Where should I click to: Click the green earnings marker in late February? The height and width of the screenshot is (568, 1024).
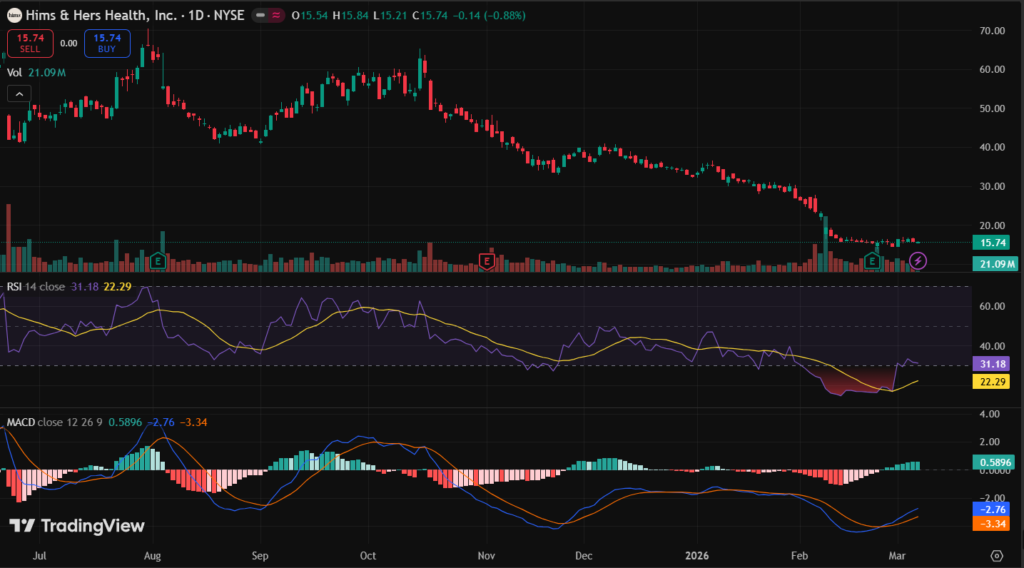(x=872, y=261)
